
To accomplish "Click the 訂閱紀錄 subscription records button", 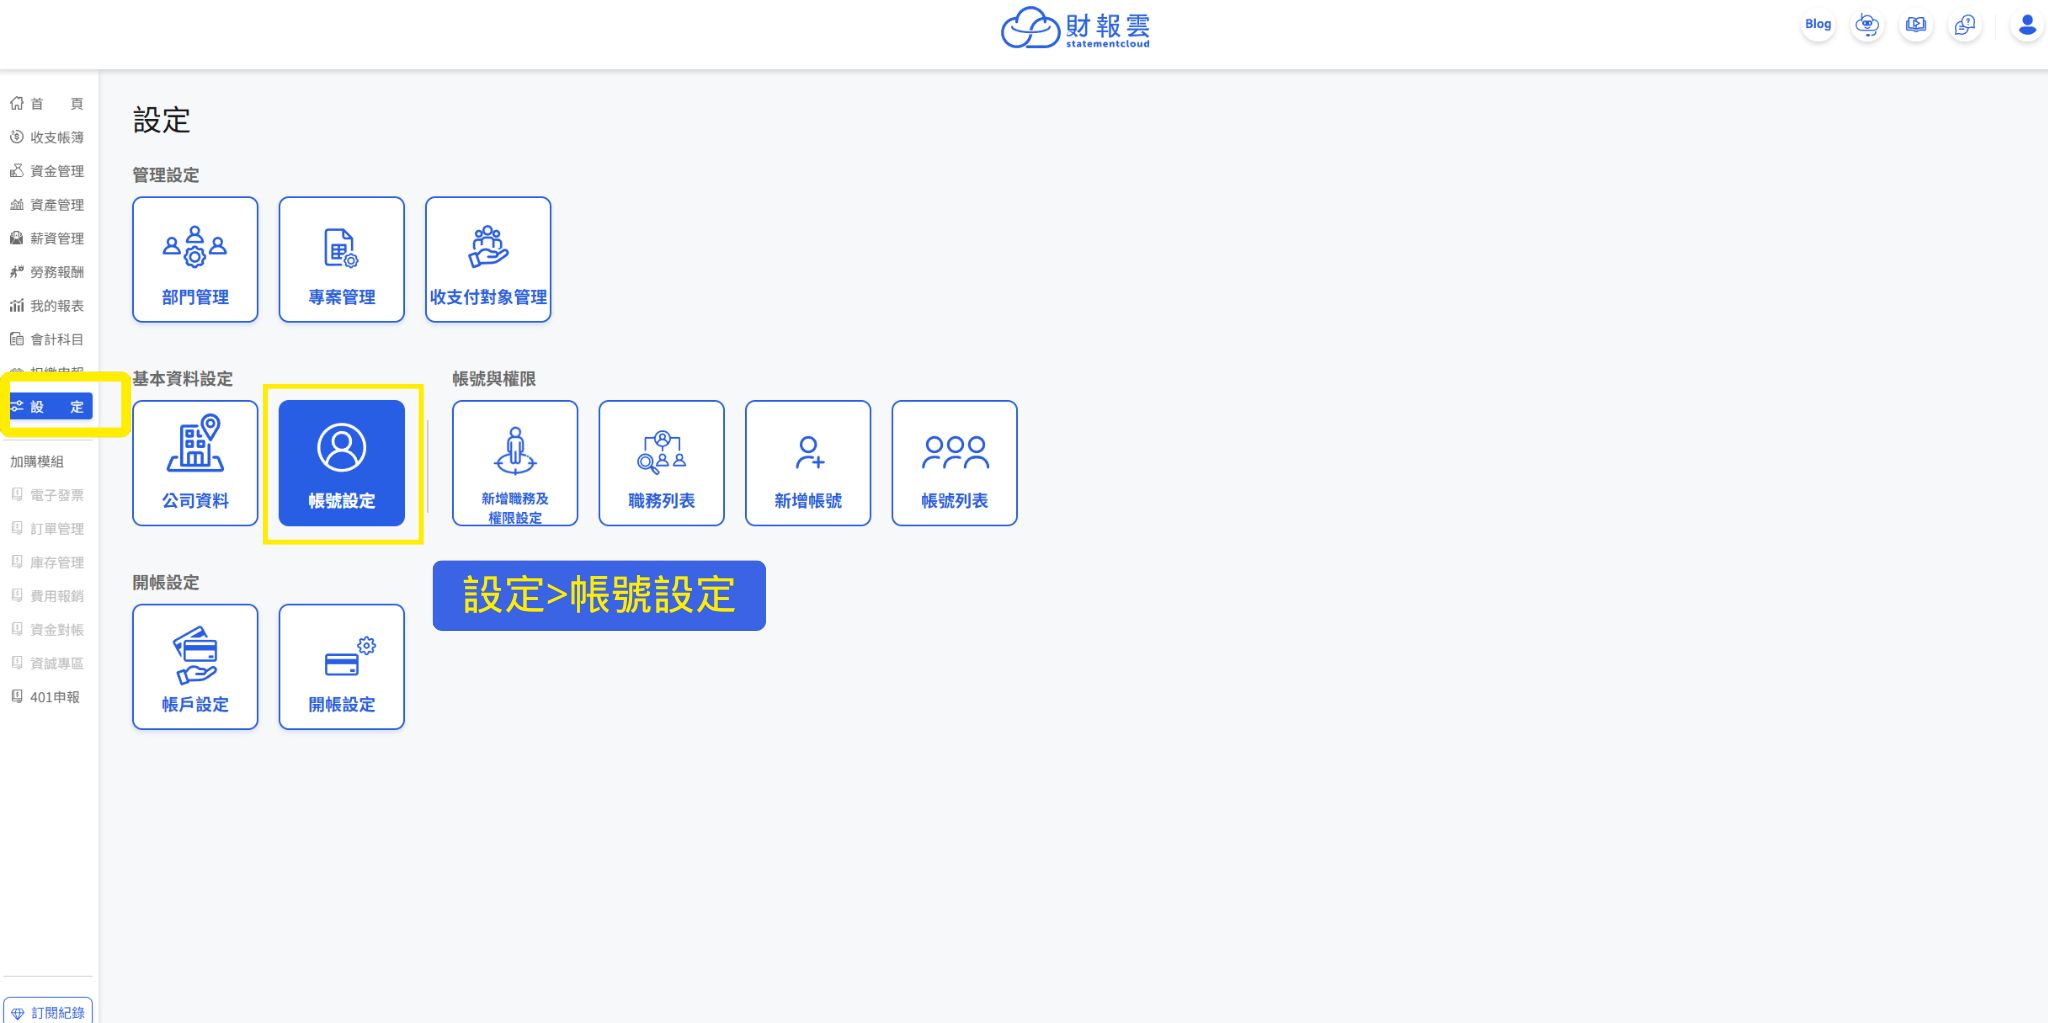I will pyautogui.click(x=48, y=1011).
